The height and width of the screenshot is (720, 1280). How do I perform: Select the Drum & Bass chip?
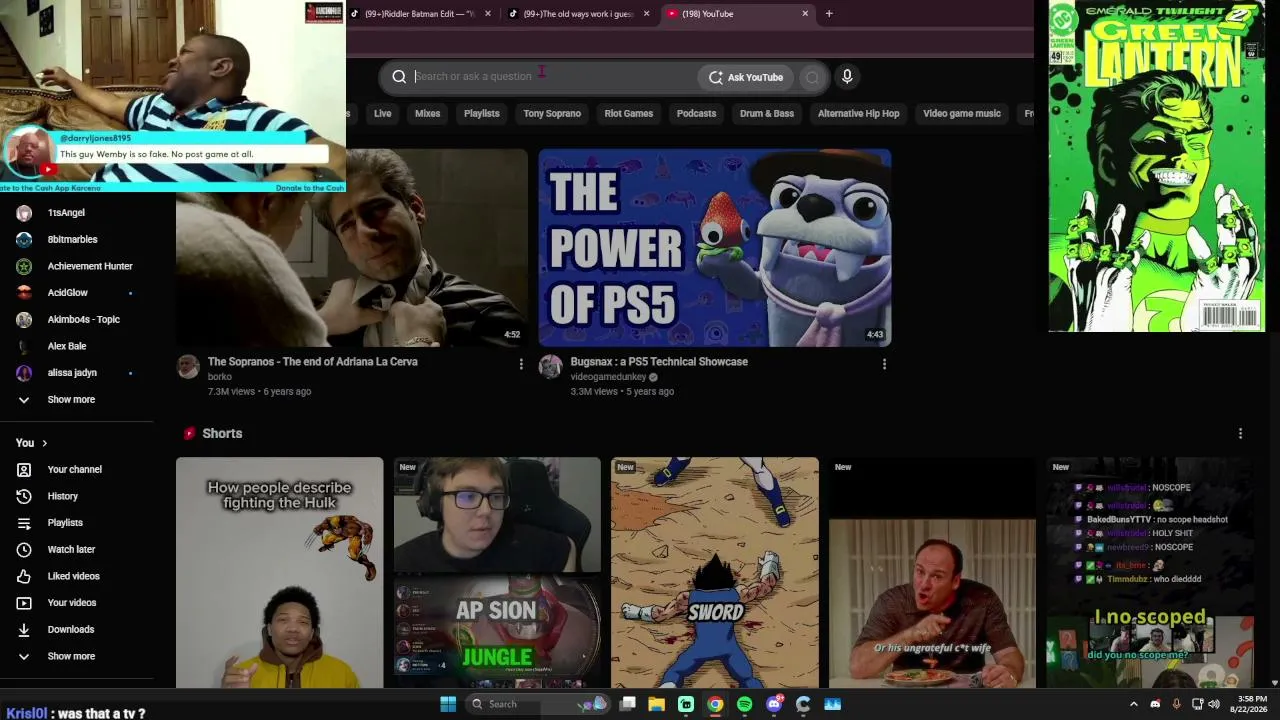pos(767,114)
